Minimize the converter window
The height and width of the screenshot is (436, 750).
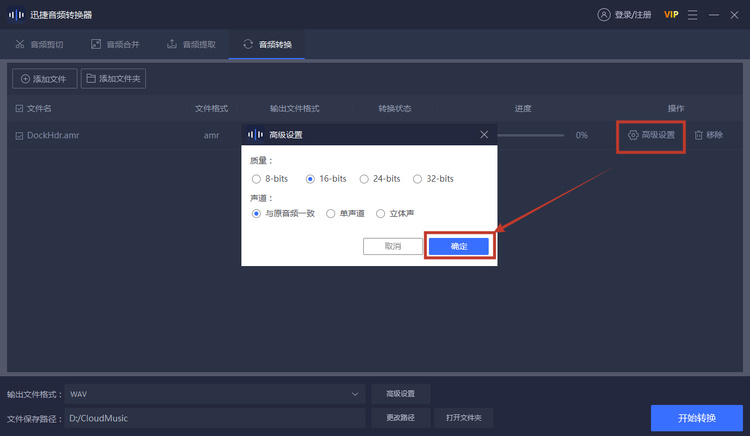pyautogui.click(x=714, y=15)
